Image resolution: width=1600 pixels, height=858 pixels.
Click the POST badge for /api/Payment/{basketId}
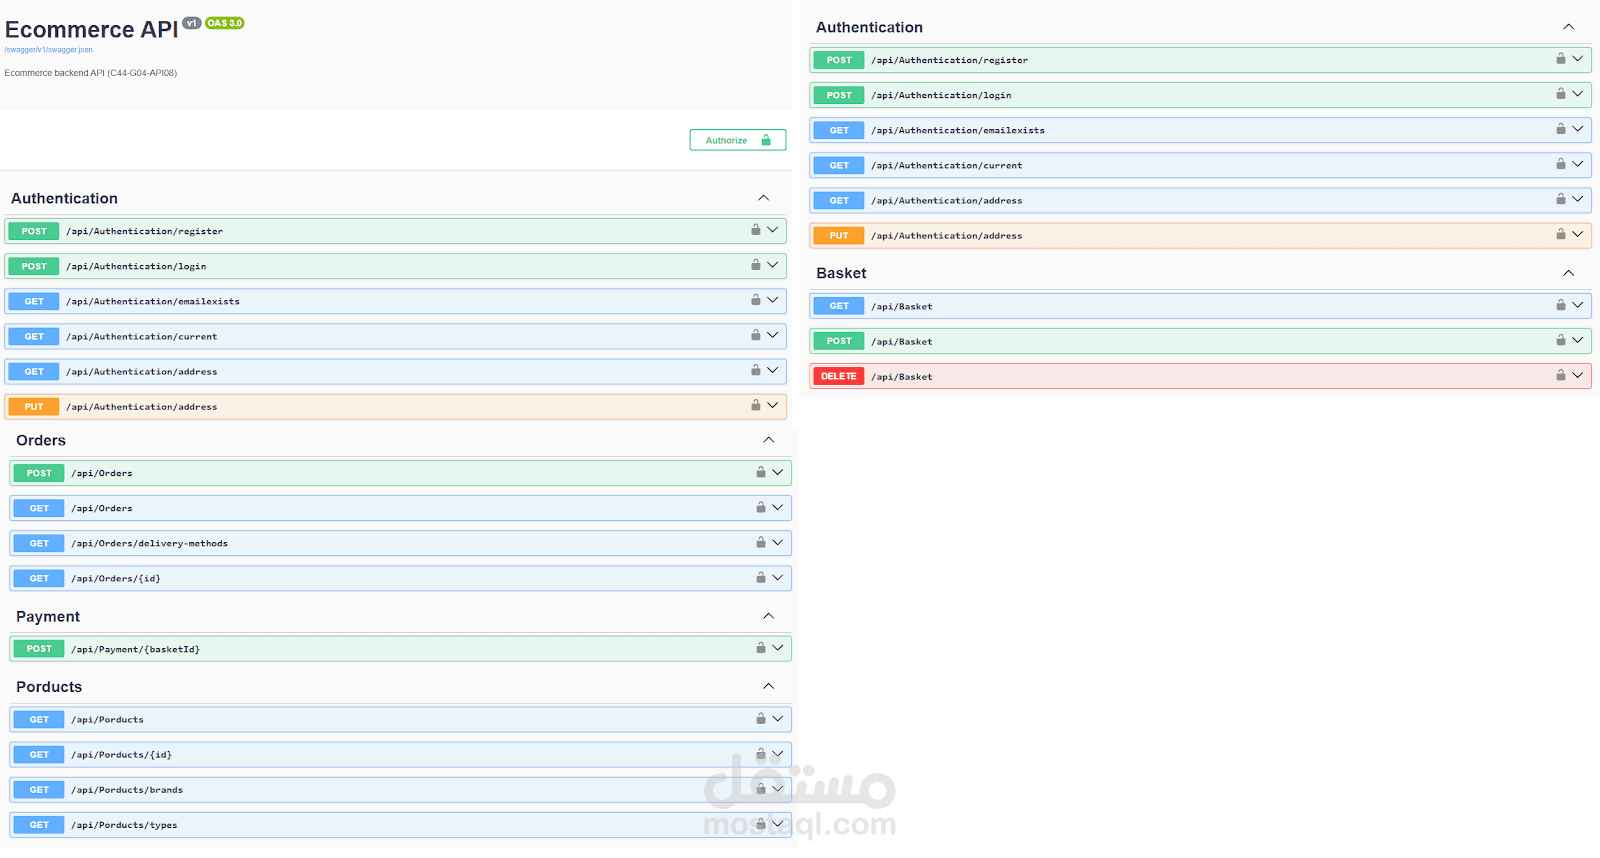(x=39, y=649)
